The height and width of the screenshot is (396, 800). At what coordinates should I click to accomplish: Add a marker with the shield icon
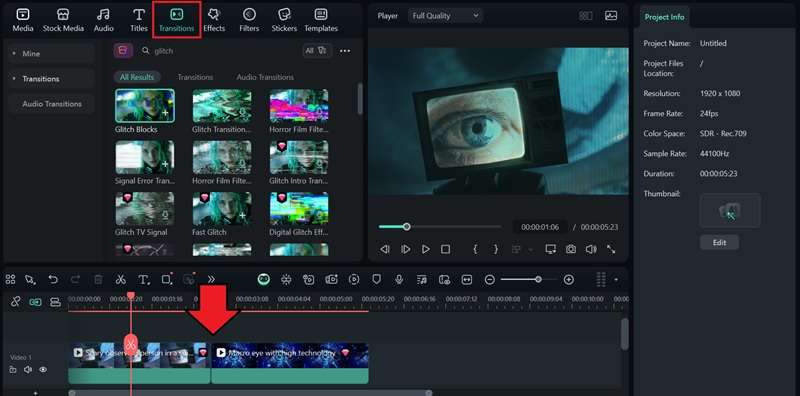[377, 279]
